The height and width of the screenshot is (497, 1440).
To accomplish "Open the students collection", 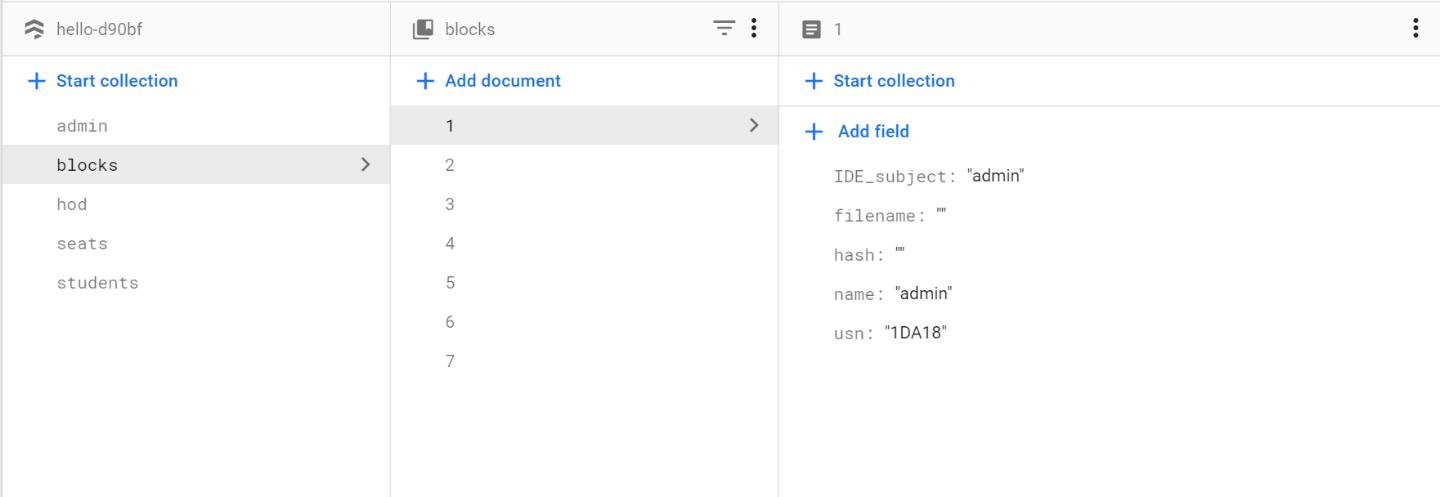I will click(x=97, y=283).
